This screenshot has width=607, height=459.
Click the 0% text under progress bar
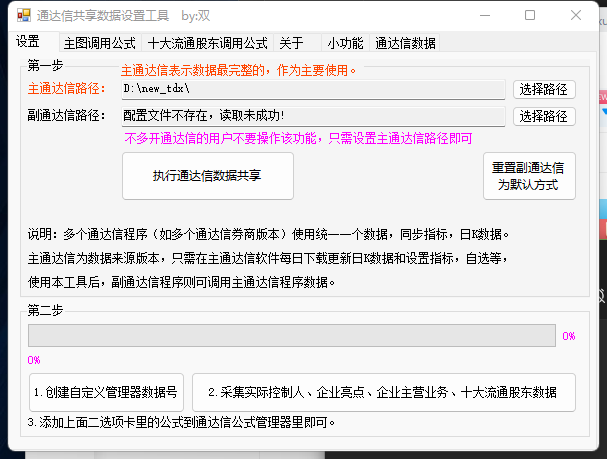[34, 360]
